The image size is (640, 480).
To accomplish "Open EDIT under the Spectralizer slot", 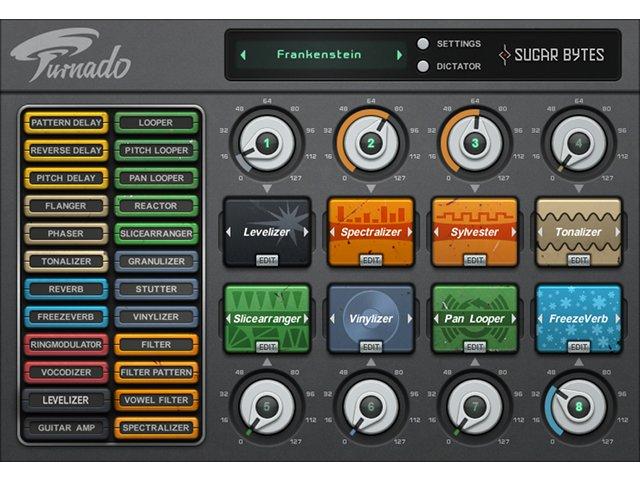I will click(x=371, y=259).
